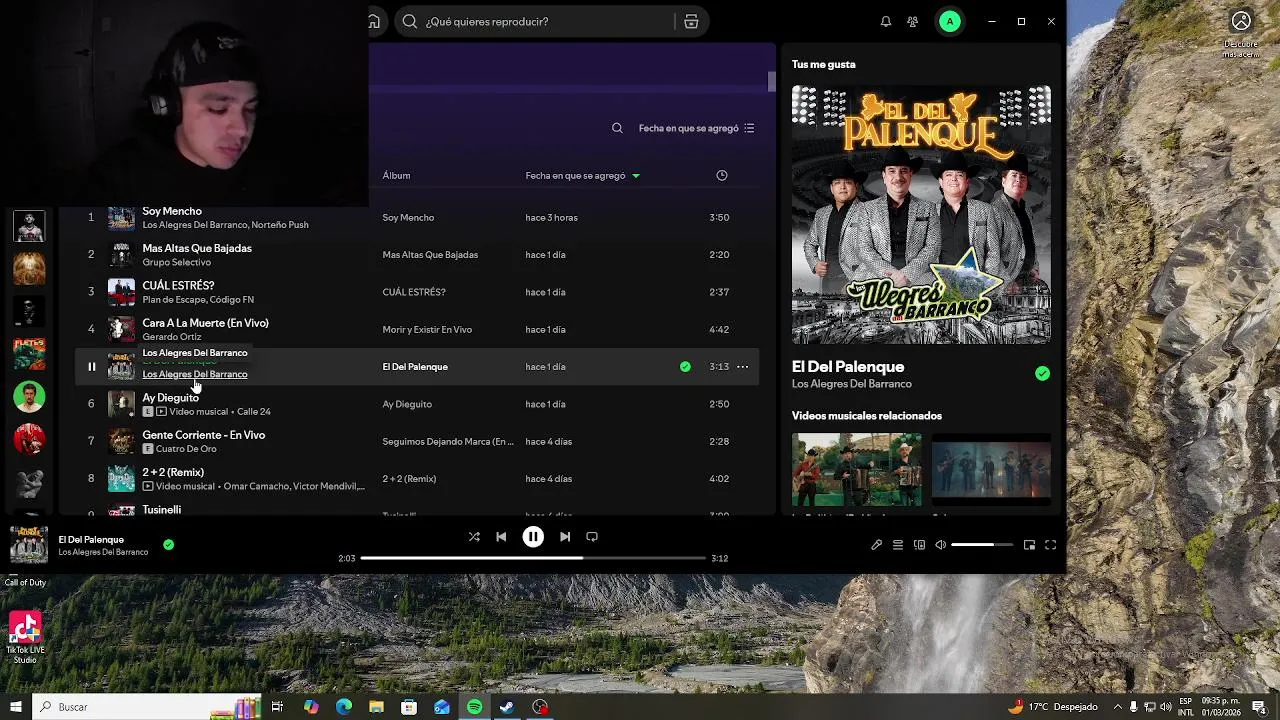Skip to the next track
Viewport: 1280px width, 720px height.
(x=565, y=537)
